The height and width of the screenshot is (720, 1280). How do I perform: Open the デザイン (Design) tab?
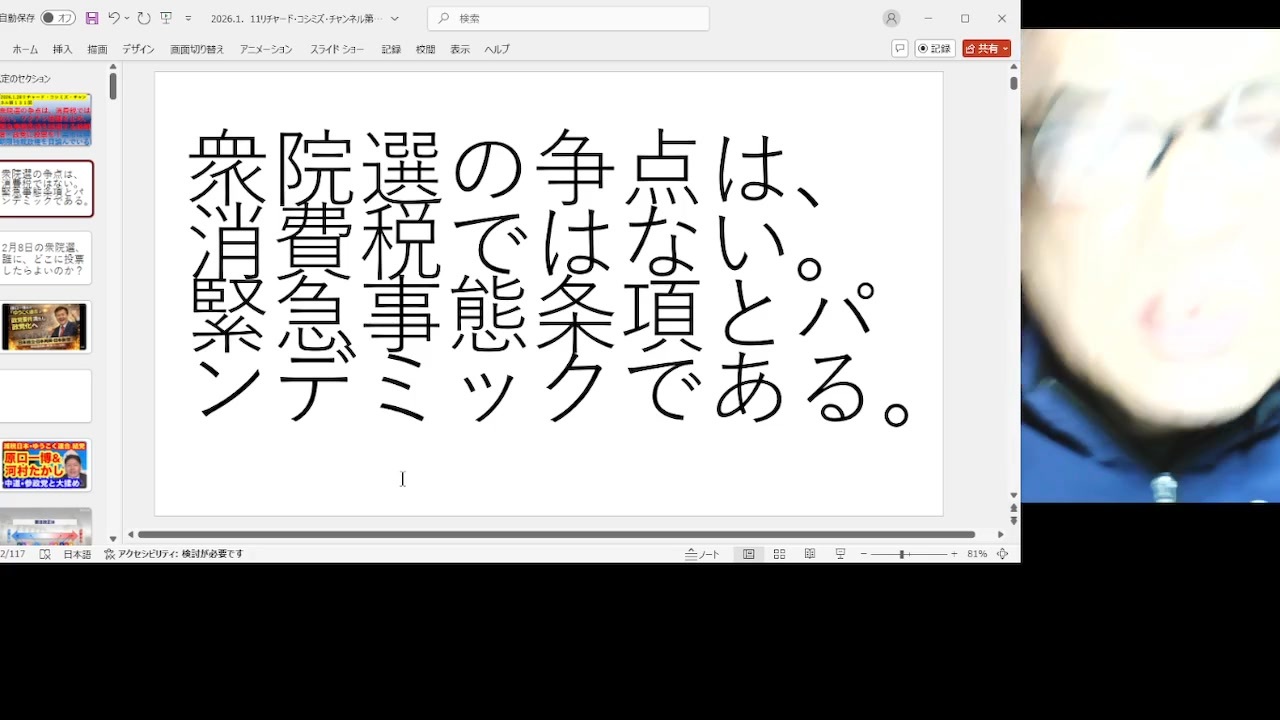(x=138, y=49)
